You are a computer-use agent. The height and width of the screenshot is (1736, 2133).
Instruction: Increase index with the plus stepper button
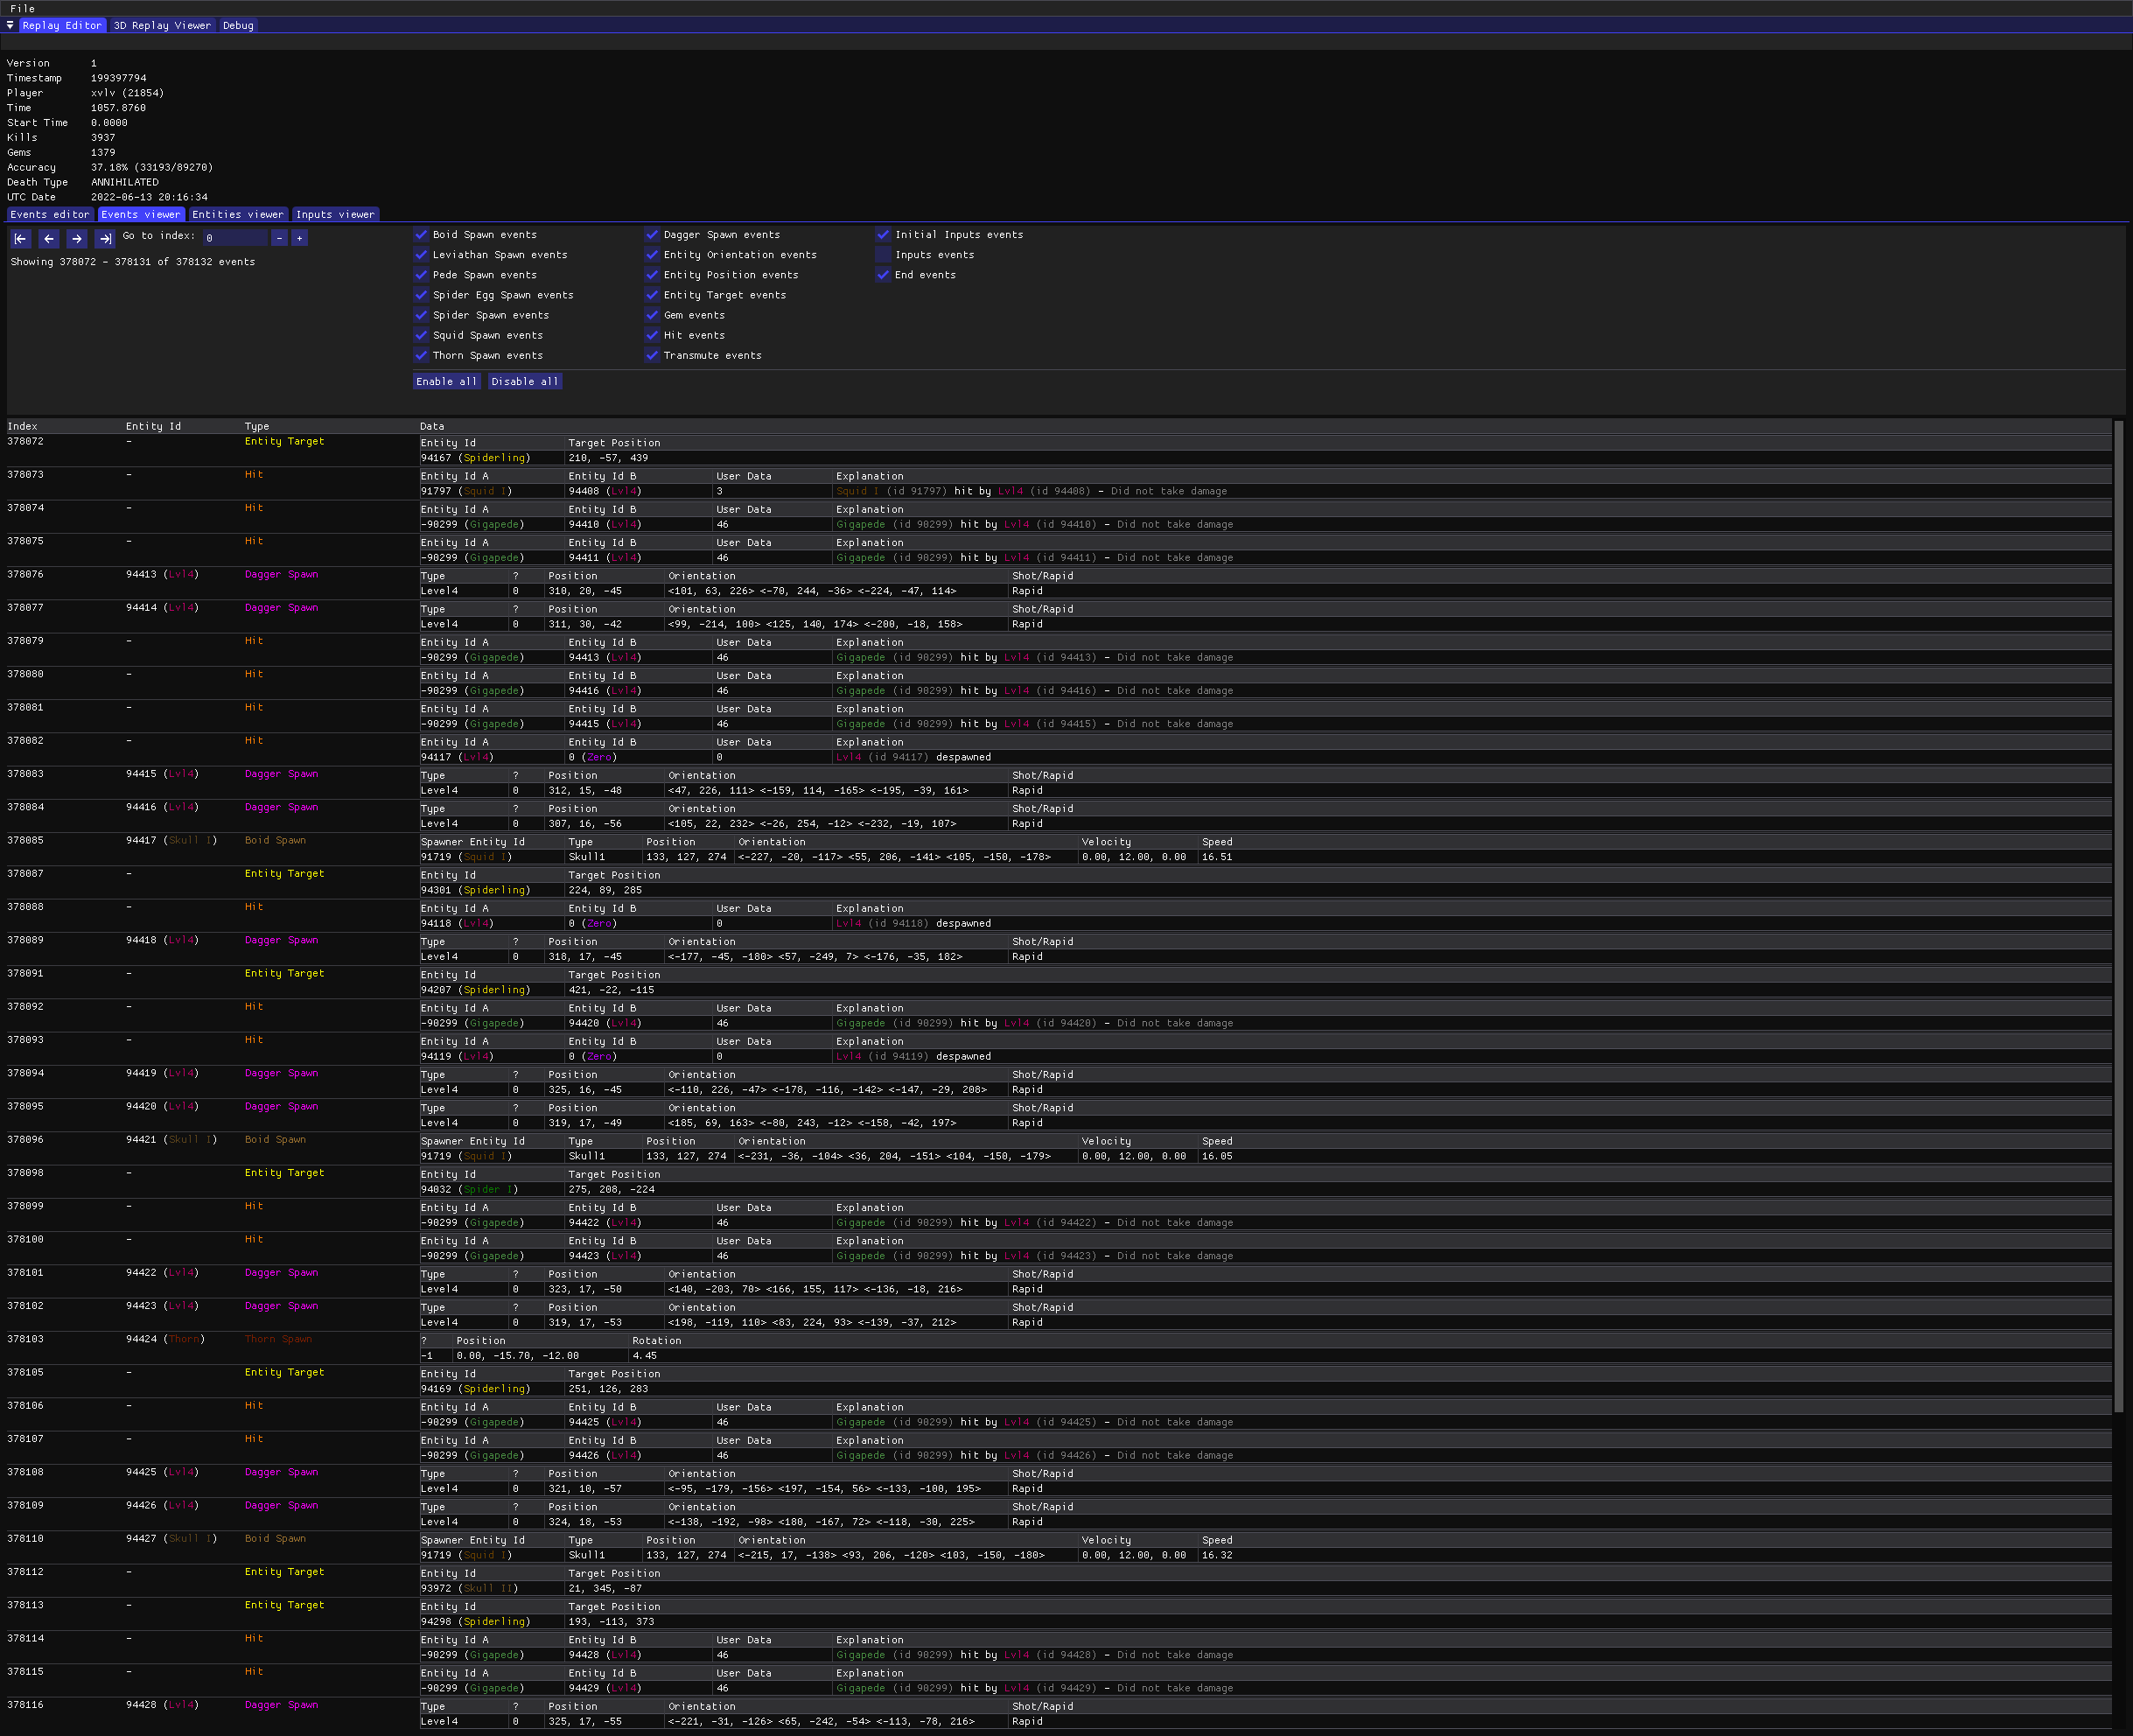(x=299, y=238)
